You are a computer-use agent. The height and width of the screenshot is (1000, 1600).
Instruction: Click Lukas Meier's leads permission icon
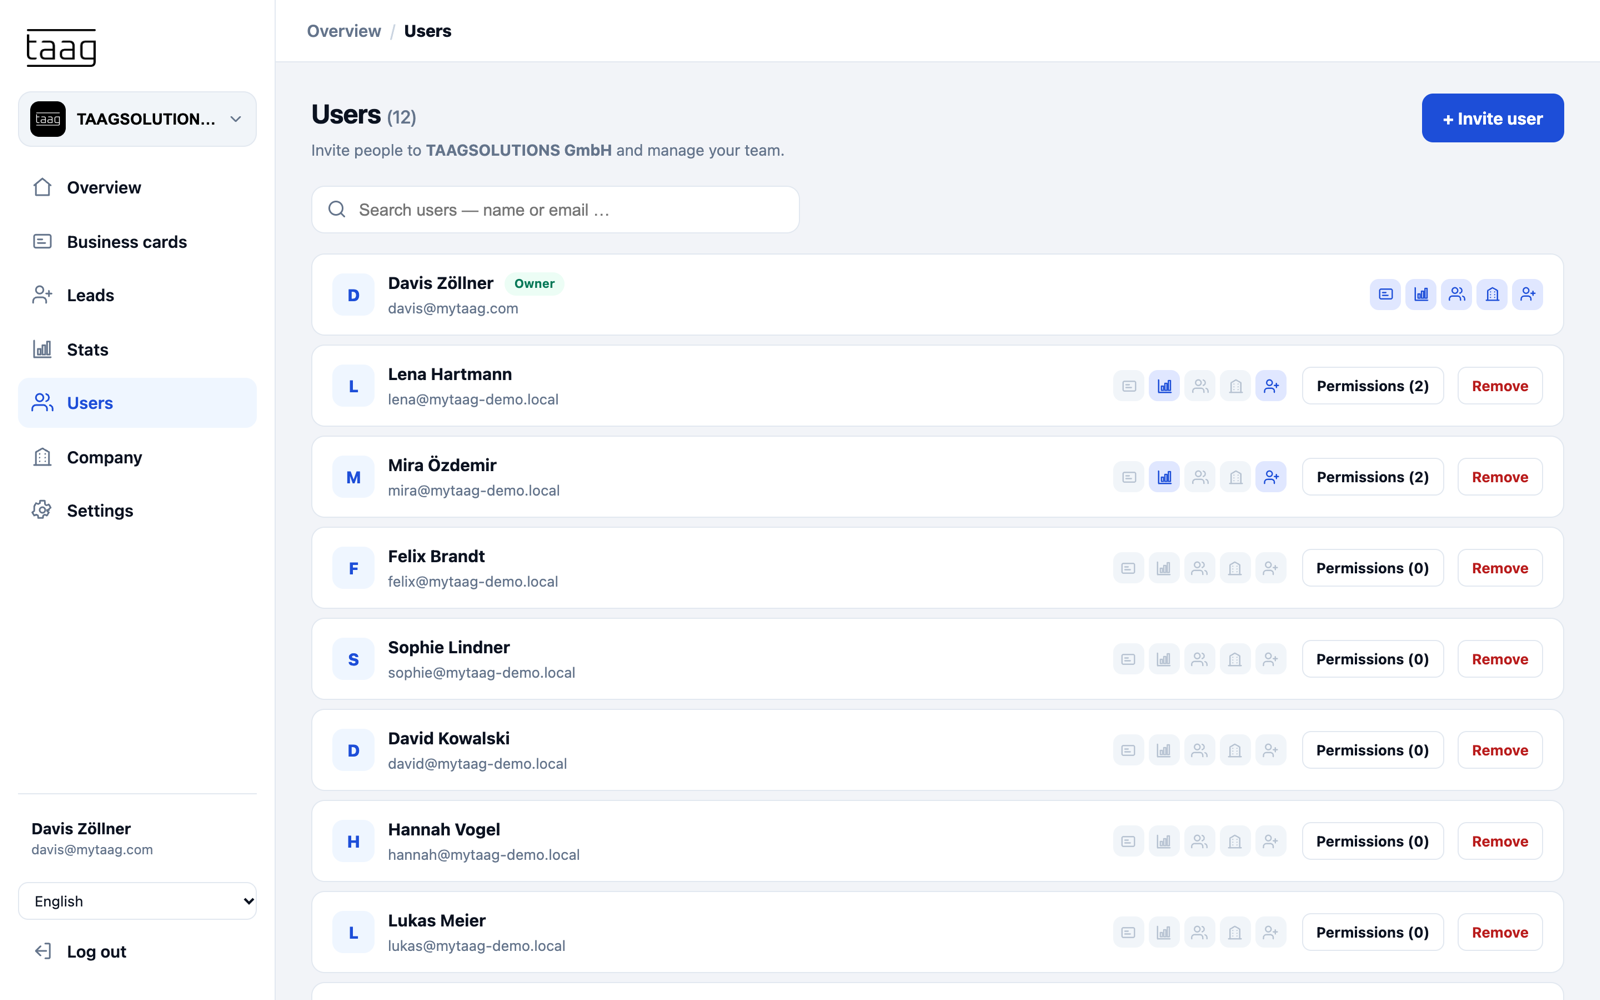click(1270, 932)
